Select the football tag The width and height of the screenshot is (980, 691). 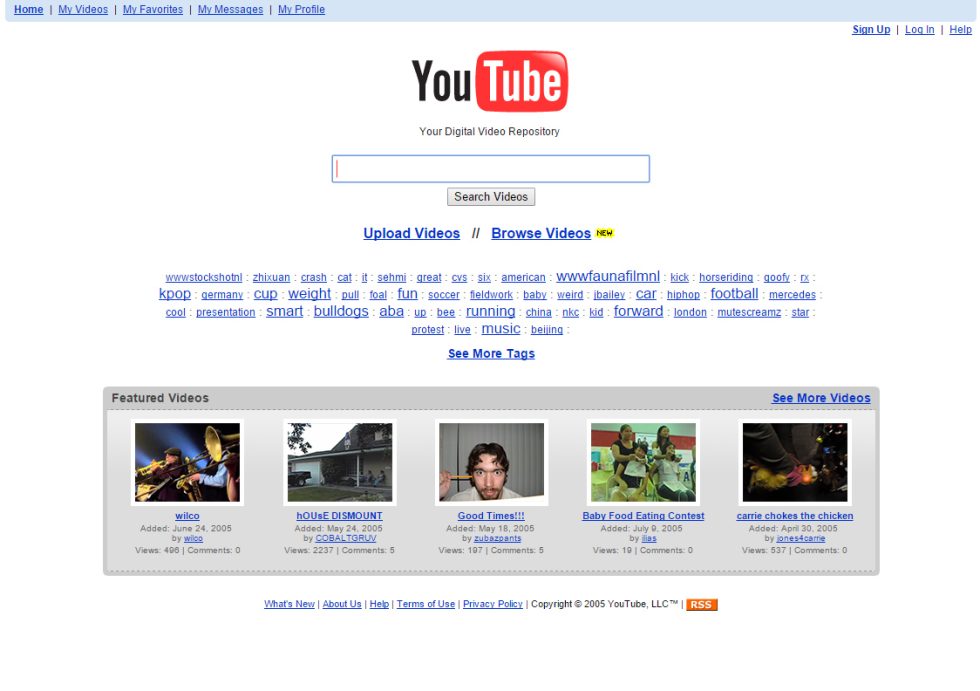pos(734,294)
